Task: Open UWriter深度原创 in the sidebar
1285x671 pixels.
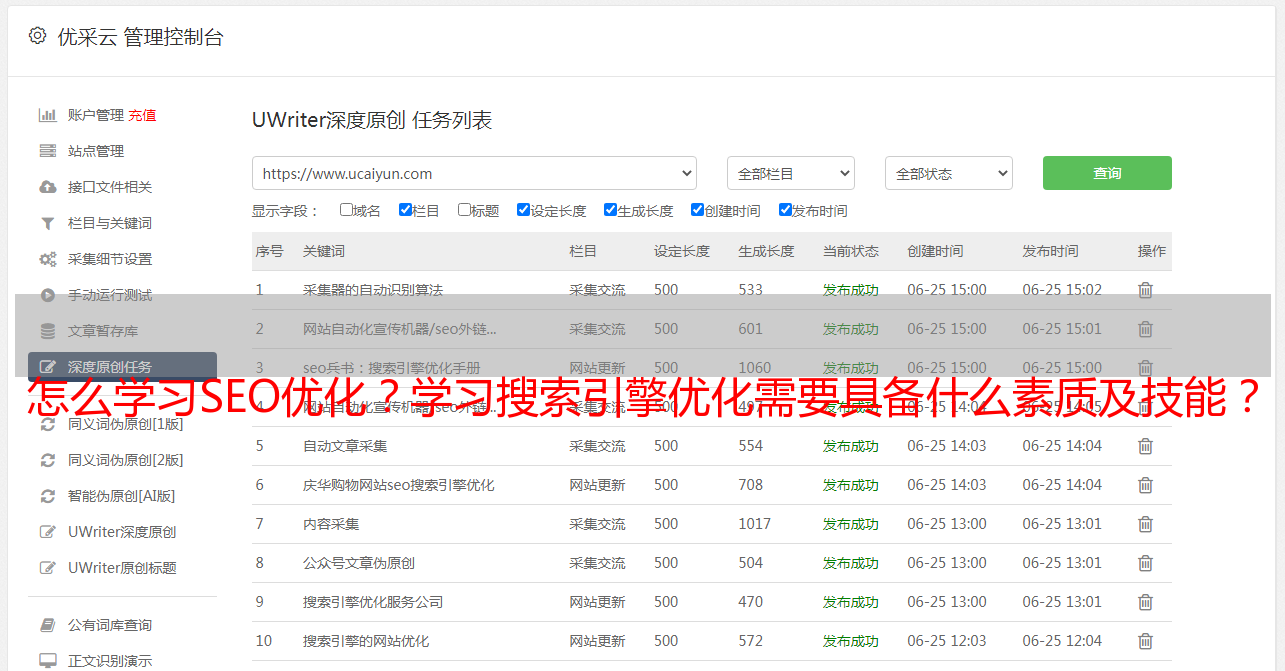Action: (122, 532)
